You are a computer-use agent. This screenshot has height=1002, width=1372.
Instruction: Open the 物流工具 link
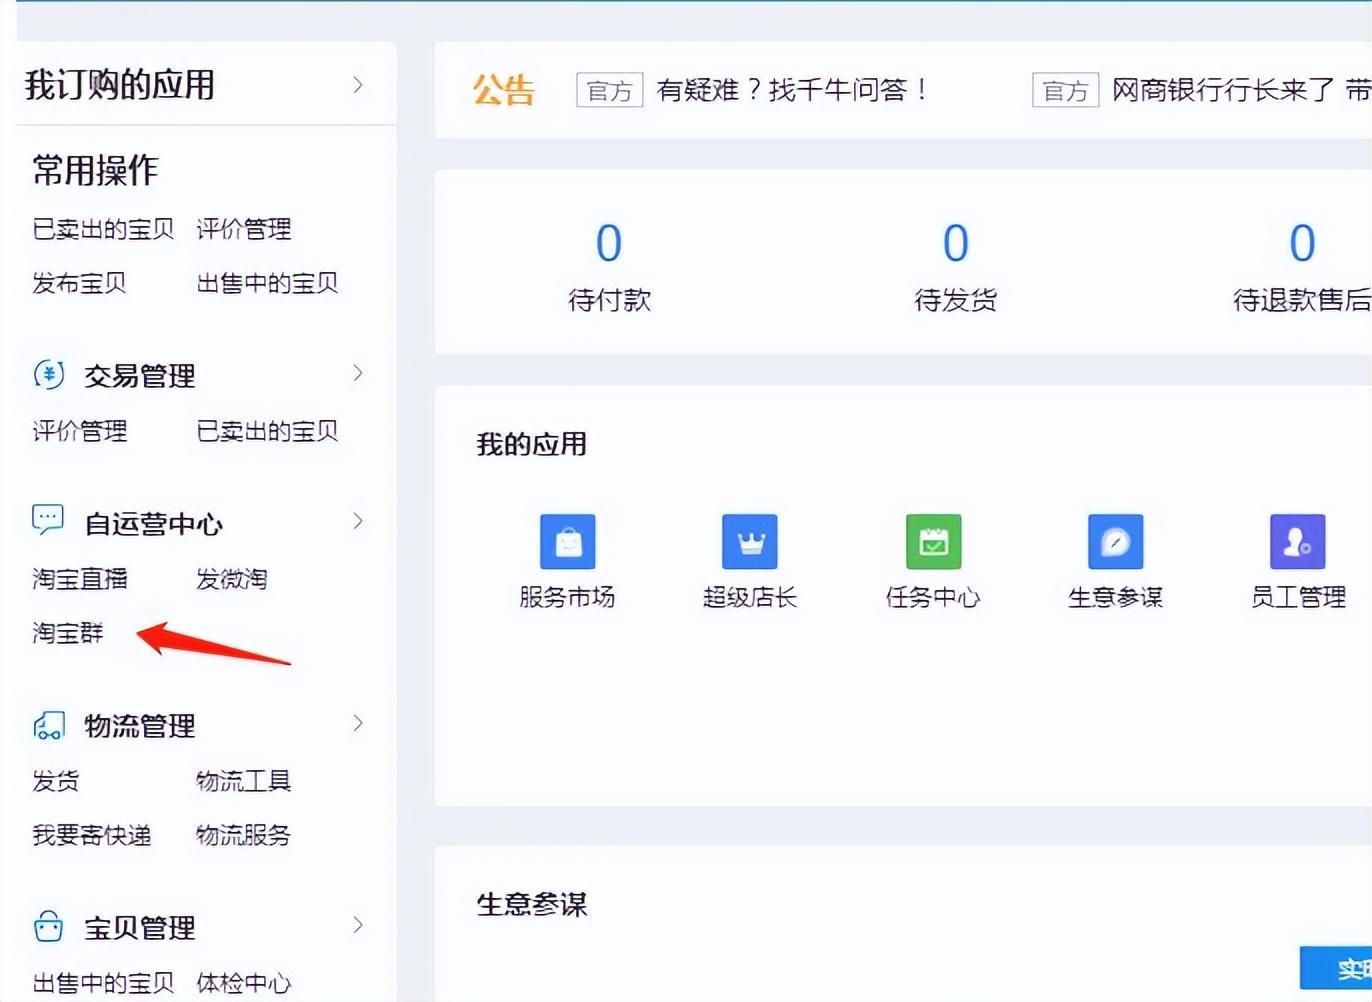click(x=243, y=781)
